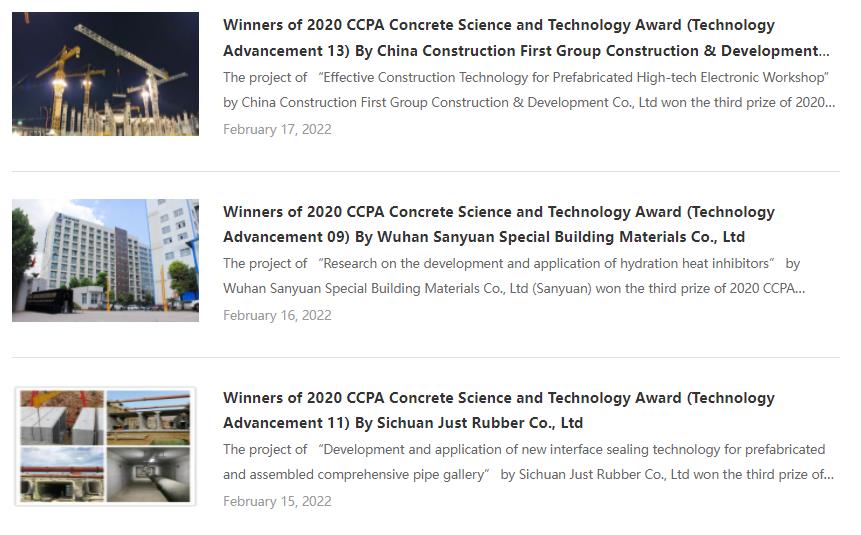
Task: Open the Technology Advancement 09 award headline
Action: pos(498,212)
